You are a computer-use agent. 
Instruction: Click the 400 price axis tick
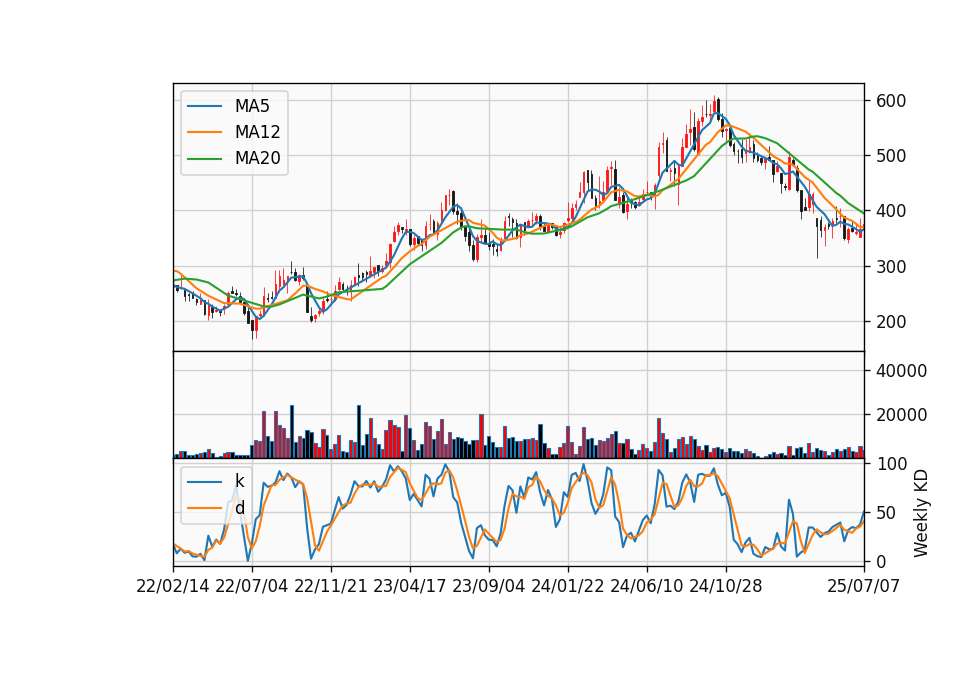891,211
